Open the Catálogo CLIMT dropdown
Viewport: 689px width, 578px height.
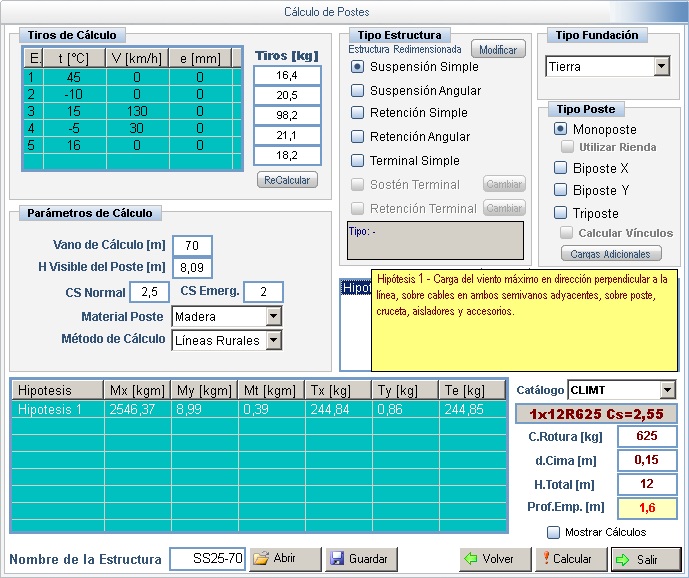667,390
